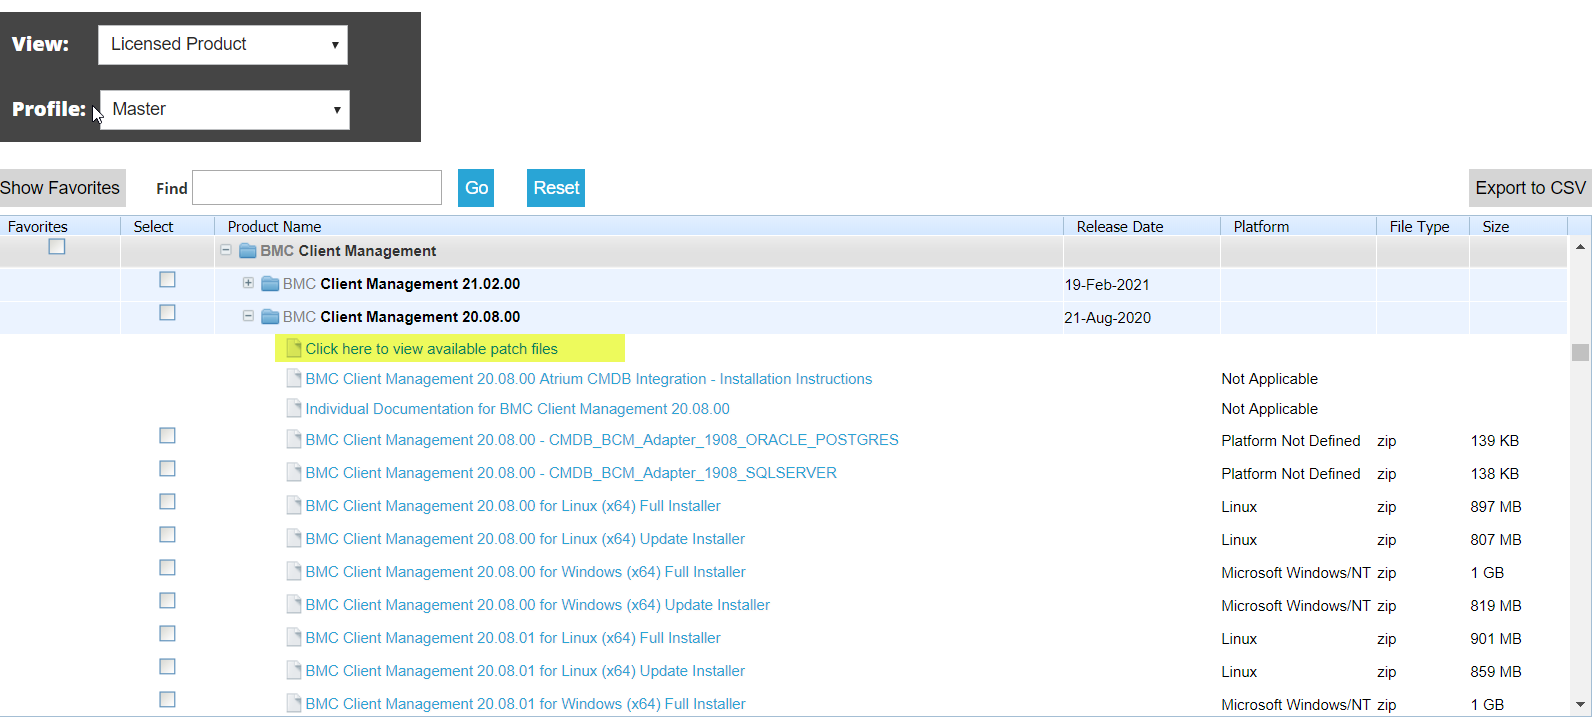The width and height of the screenshot is (1596, 724).
Task: Open Individual Documentation for 20.08.00 link
Action: point(518,409)
